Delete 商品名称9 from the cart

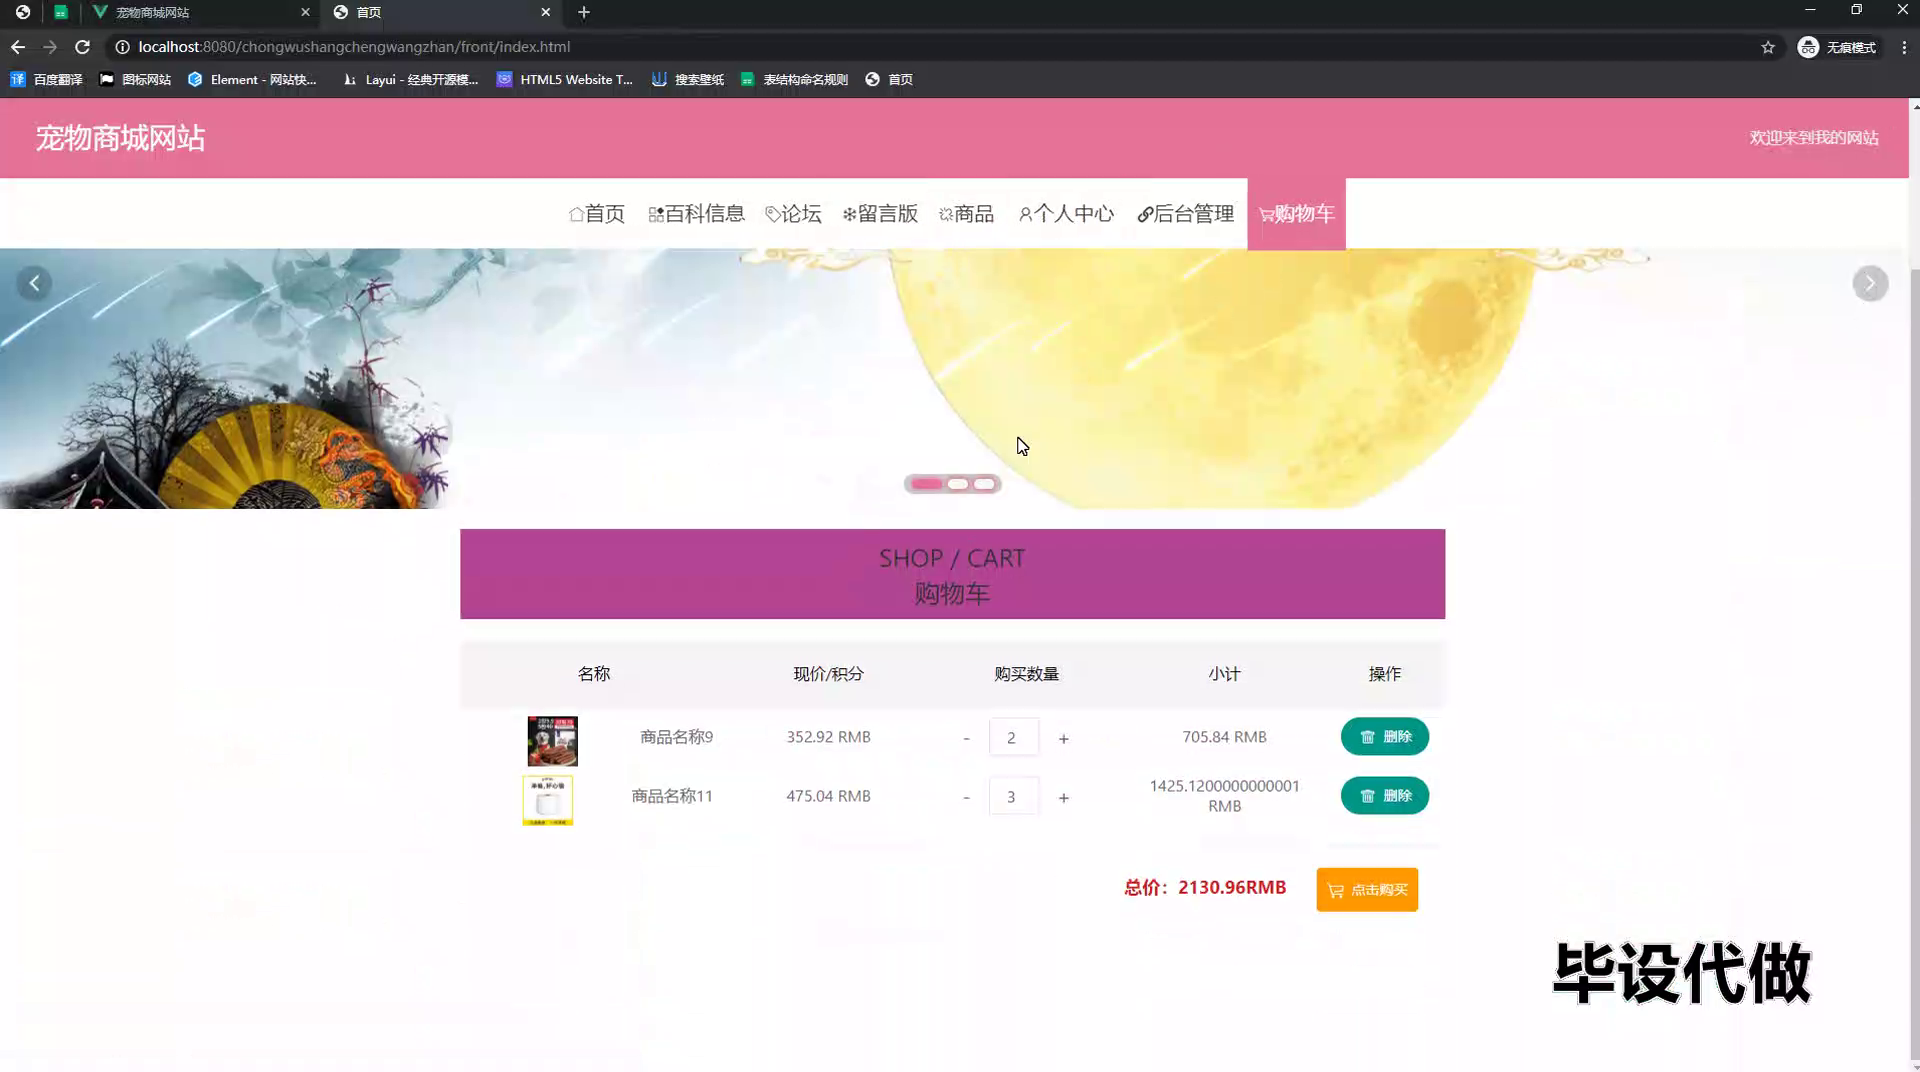[x=1385, y=737]
